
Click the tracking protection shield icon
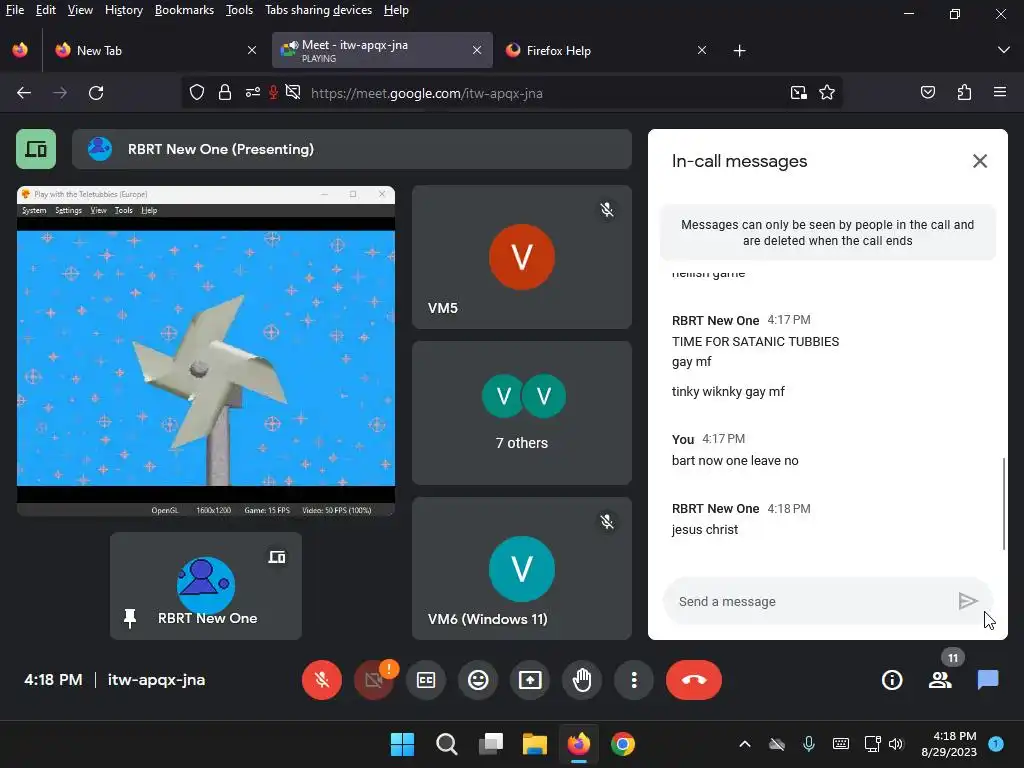(x=197, y=93)
